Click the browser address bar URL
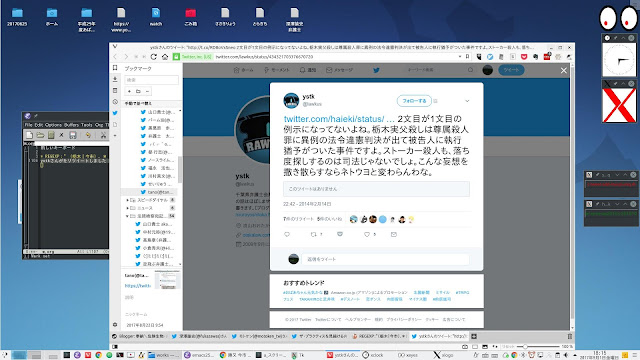Screen dimensions: 640x360 (x=264, y=57)
